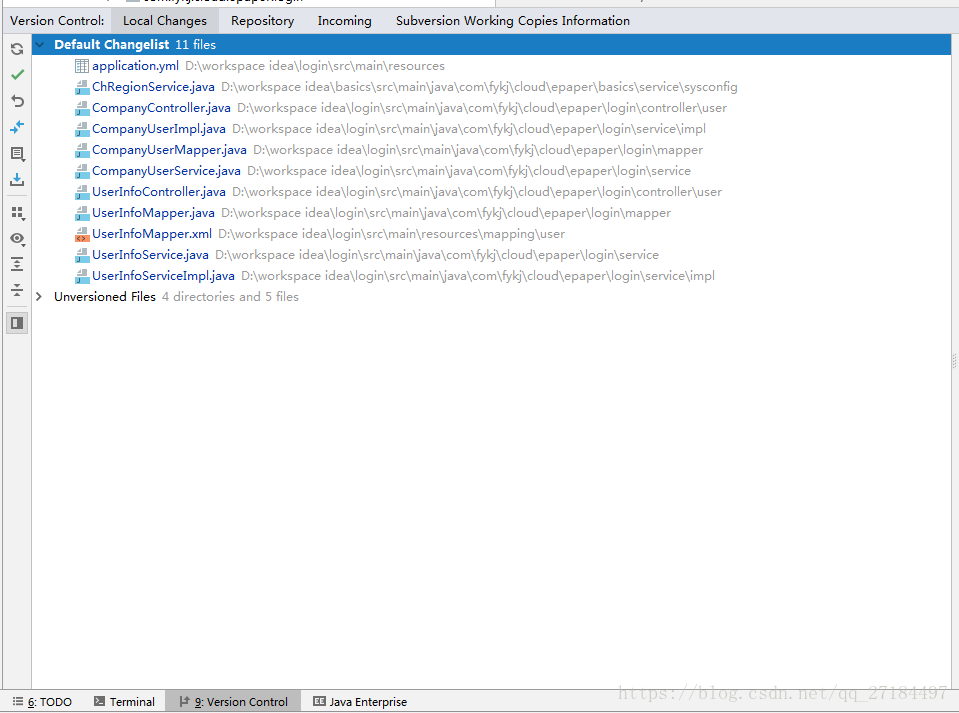
Task: Click the Rollback changes icon
Action: tap(16, 100)
